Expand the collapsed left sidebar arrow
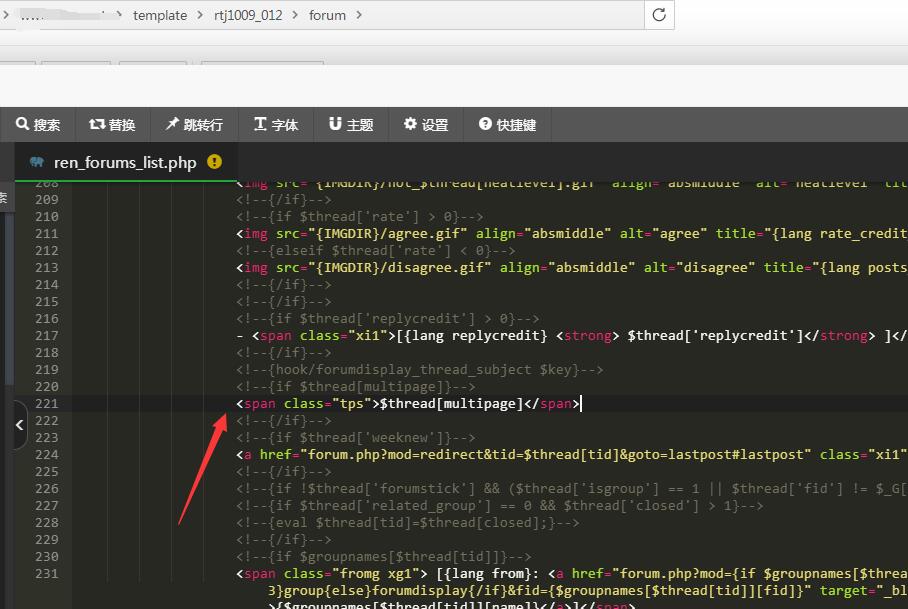This screenshot has height=609, width=908. 19,425
